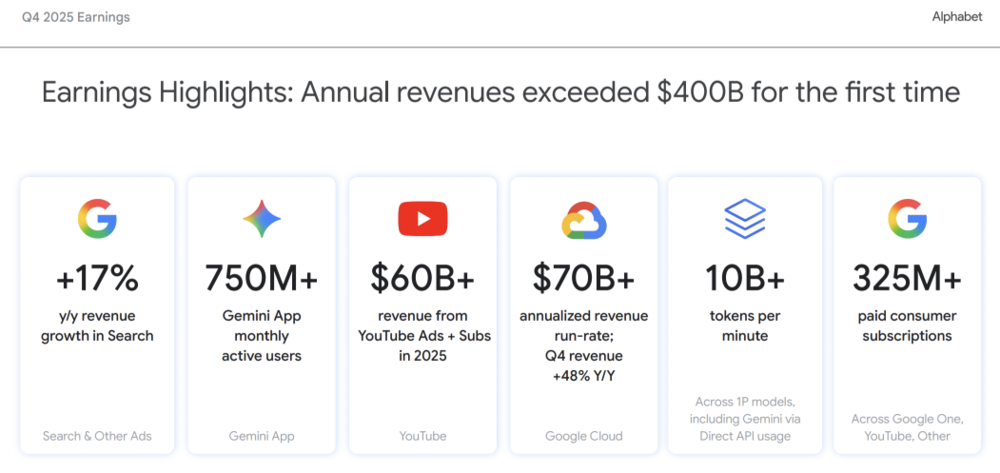Select the Gemini sparkle icon
This screenshot has width=1000, height=473.
pyautogui.click(x=261, y=218)
